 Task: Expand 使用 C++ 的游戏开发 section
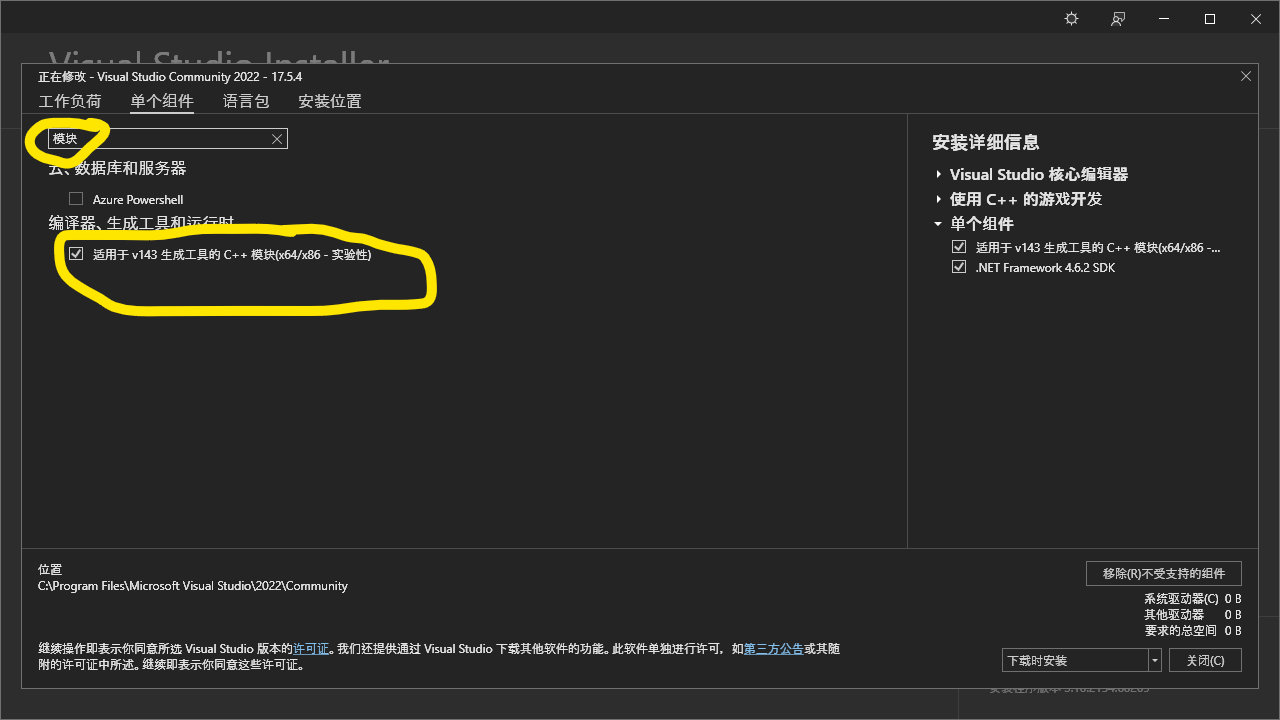point(937,199)
